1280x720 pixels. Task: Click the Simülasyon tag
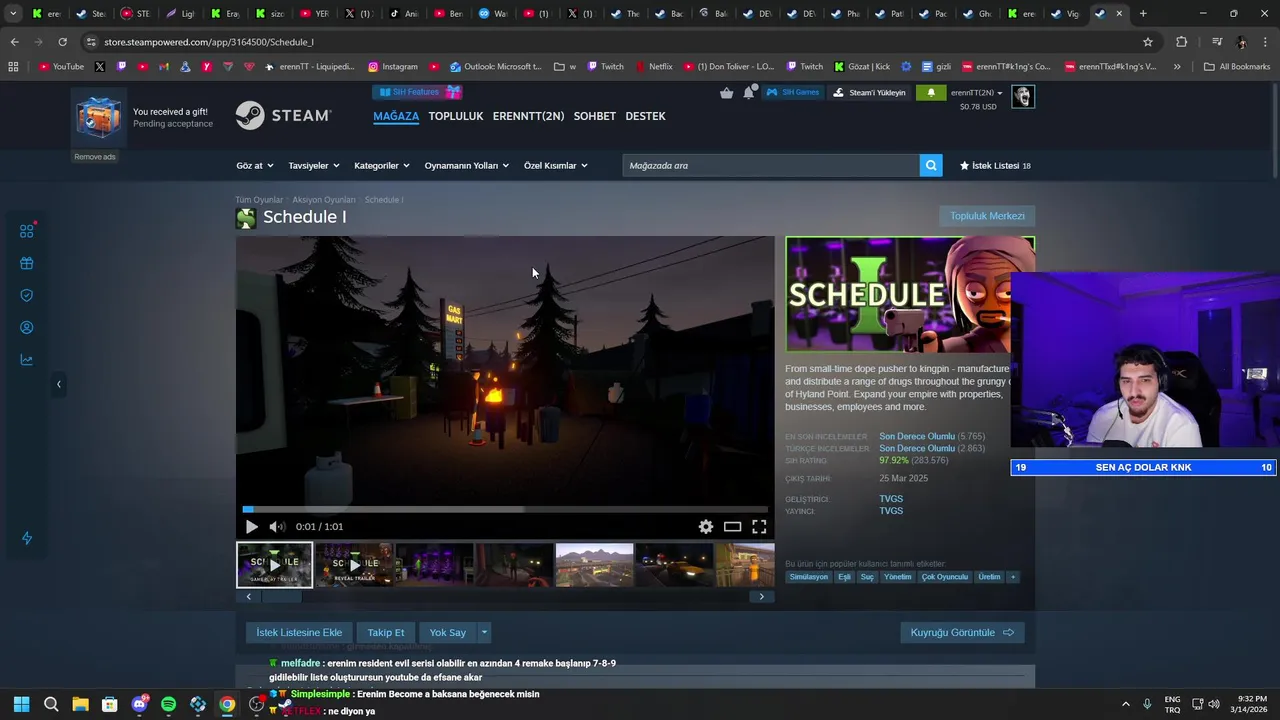(x=809, y=577)
